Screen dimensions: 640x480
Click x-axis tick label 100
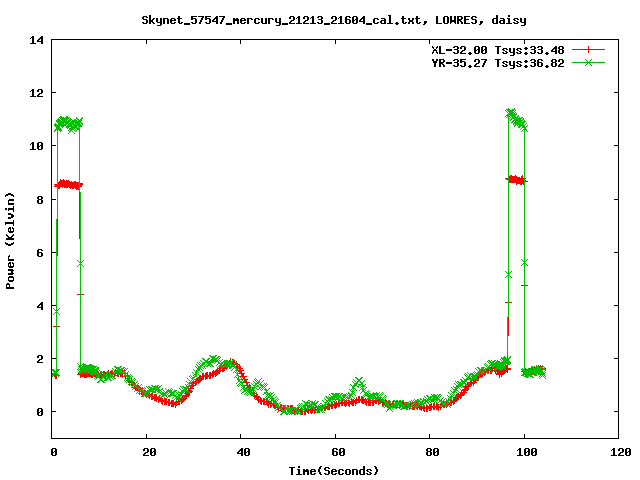(x=527, y=452)
